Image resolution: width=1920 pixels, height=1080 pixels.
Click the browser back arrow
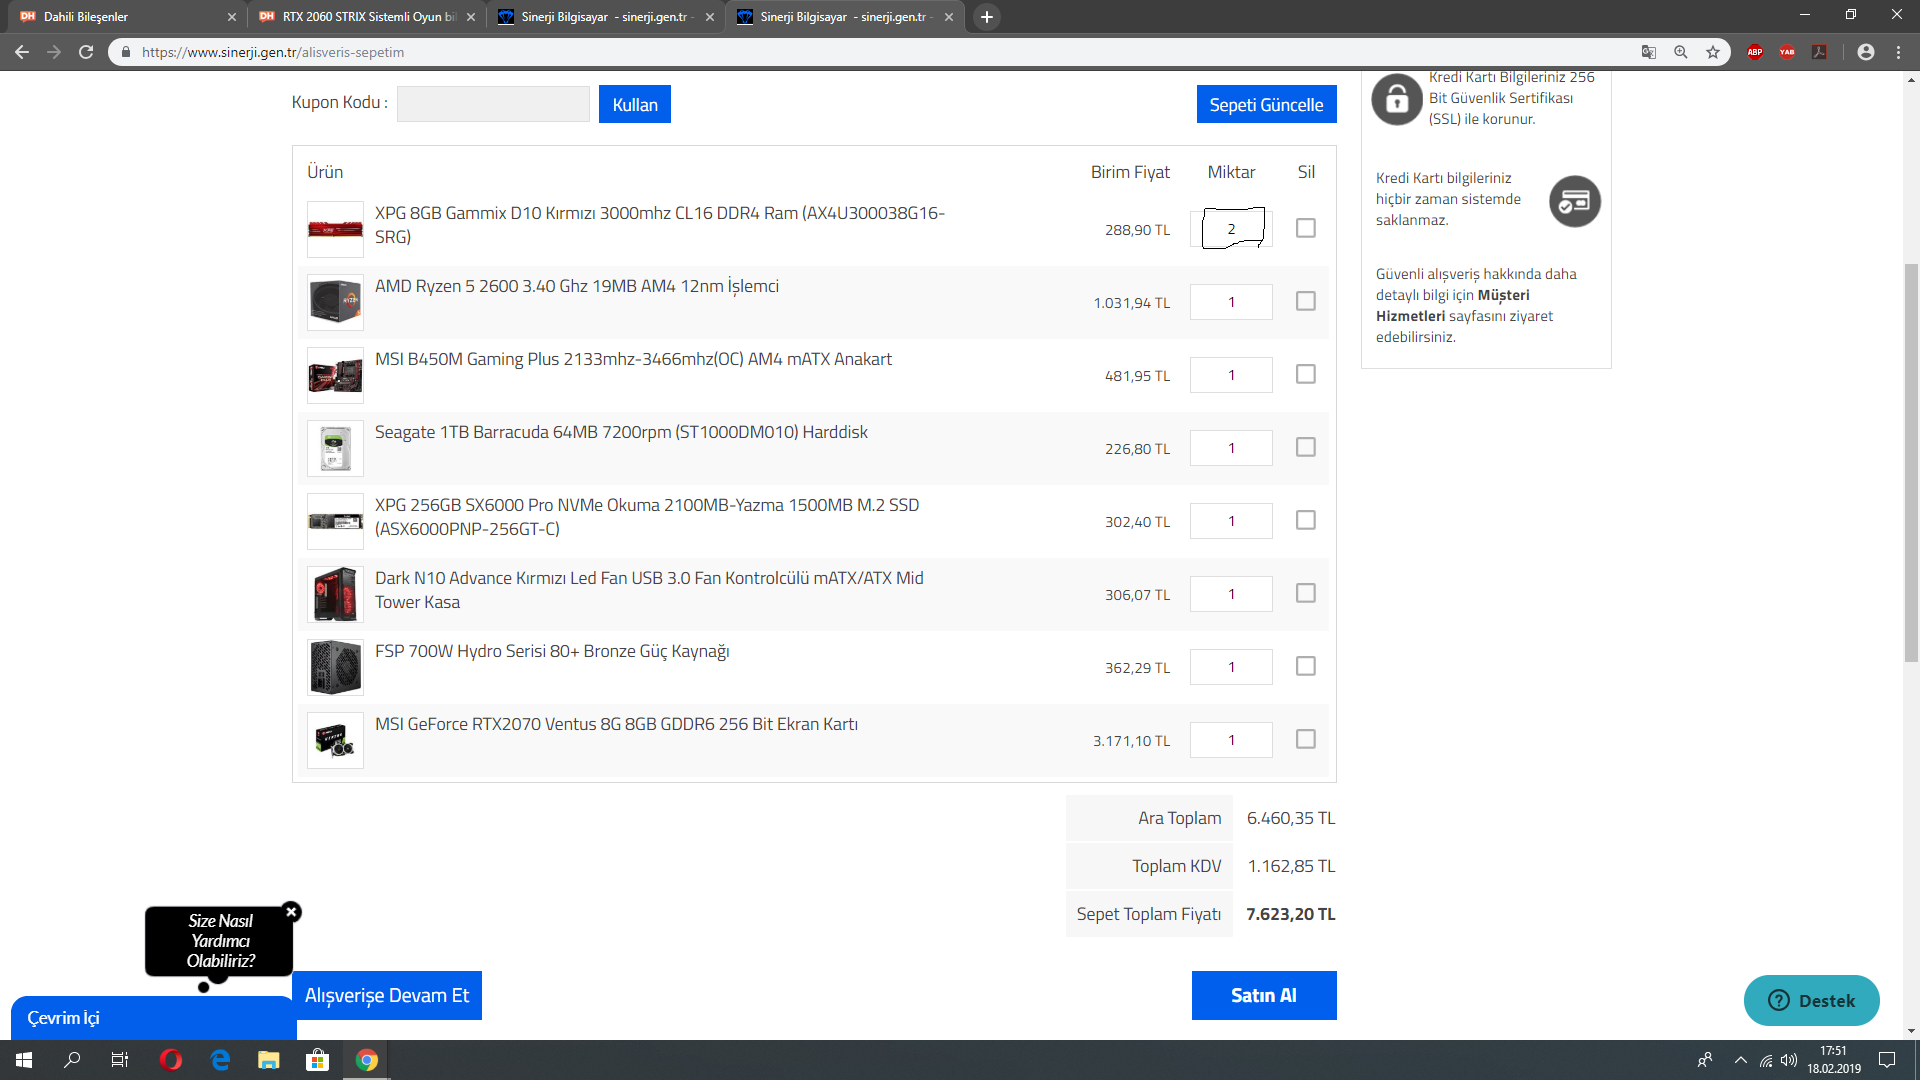(x=22, y=52)
